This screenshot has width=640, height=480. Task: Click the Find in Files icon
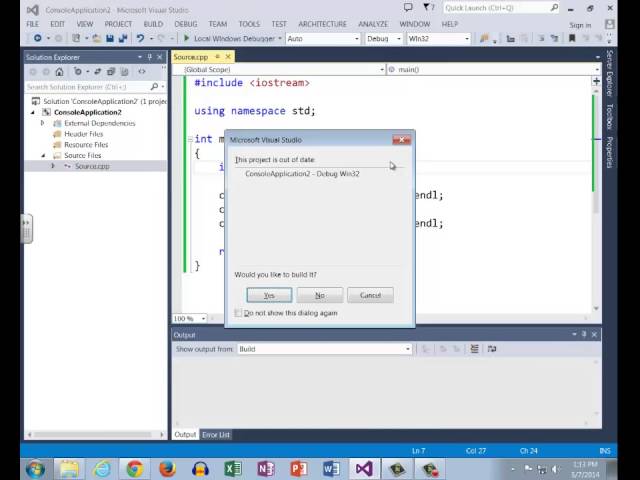click(x=484, y=38)
